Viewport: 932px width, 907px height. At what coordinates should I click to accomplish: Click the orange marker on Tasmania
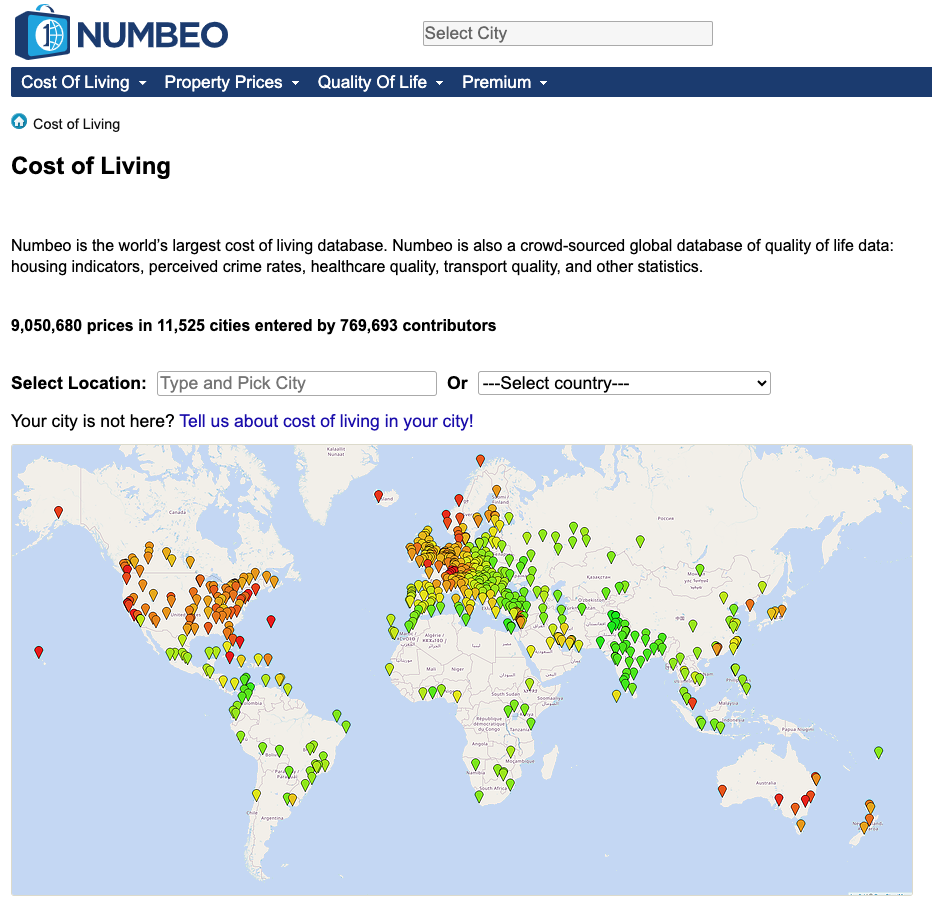[x=801, y=825]
